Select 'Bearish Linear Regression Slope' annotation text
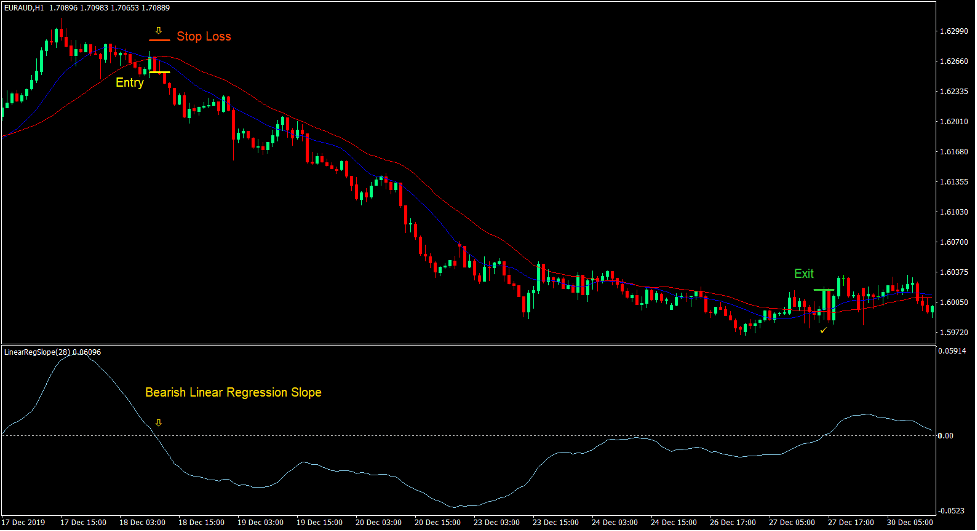The width and height of the screenshot is (977, 531). pos(233,393)
